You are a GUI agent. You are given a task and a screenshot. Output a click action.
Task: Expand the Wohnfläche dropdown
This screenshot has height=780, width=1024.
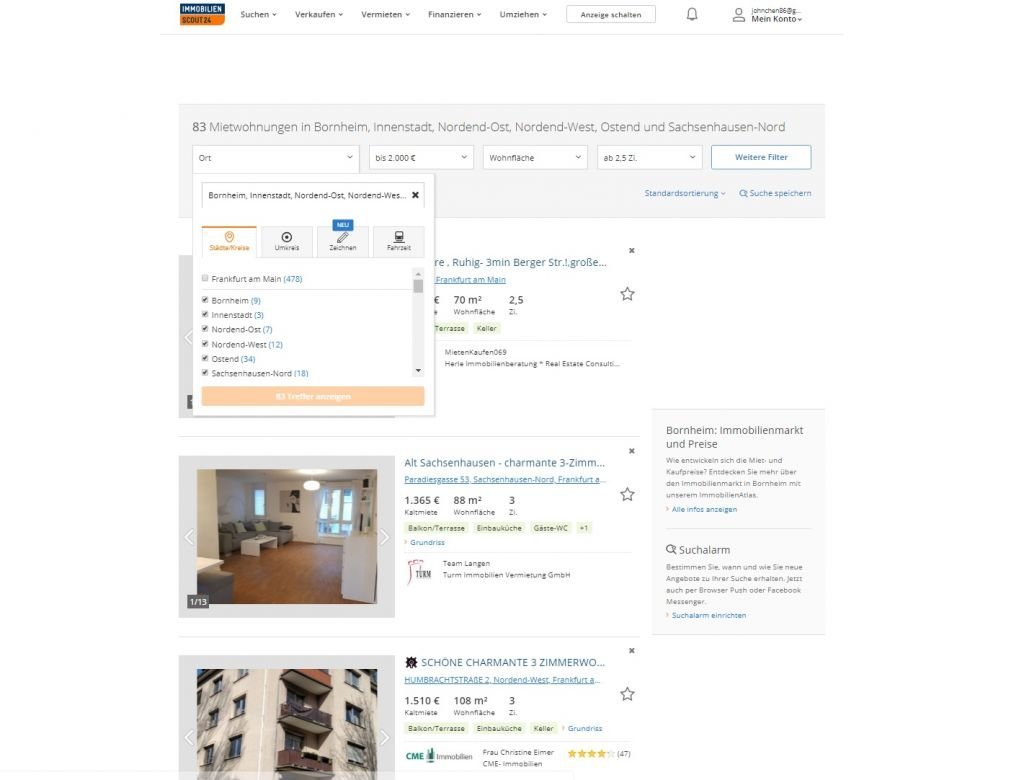coord(535,158)
